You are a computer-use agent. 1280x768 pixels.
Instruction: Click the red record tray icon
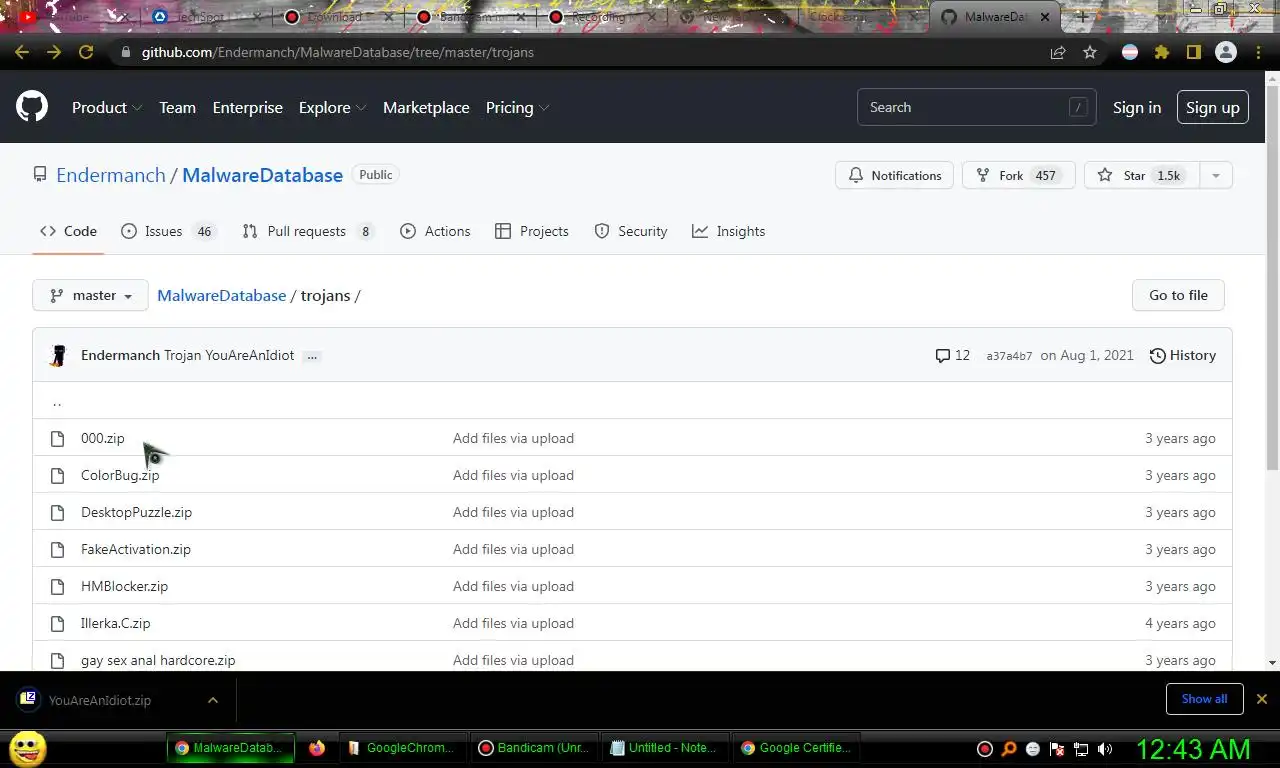(985, 749)
